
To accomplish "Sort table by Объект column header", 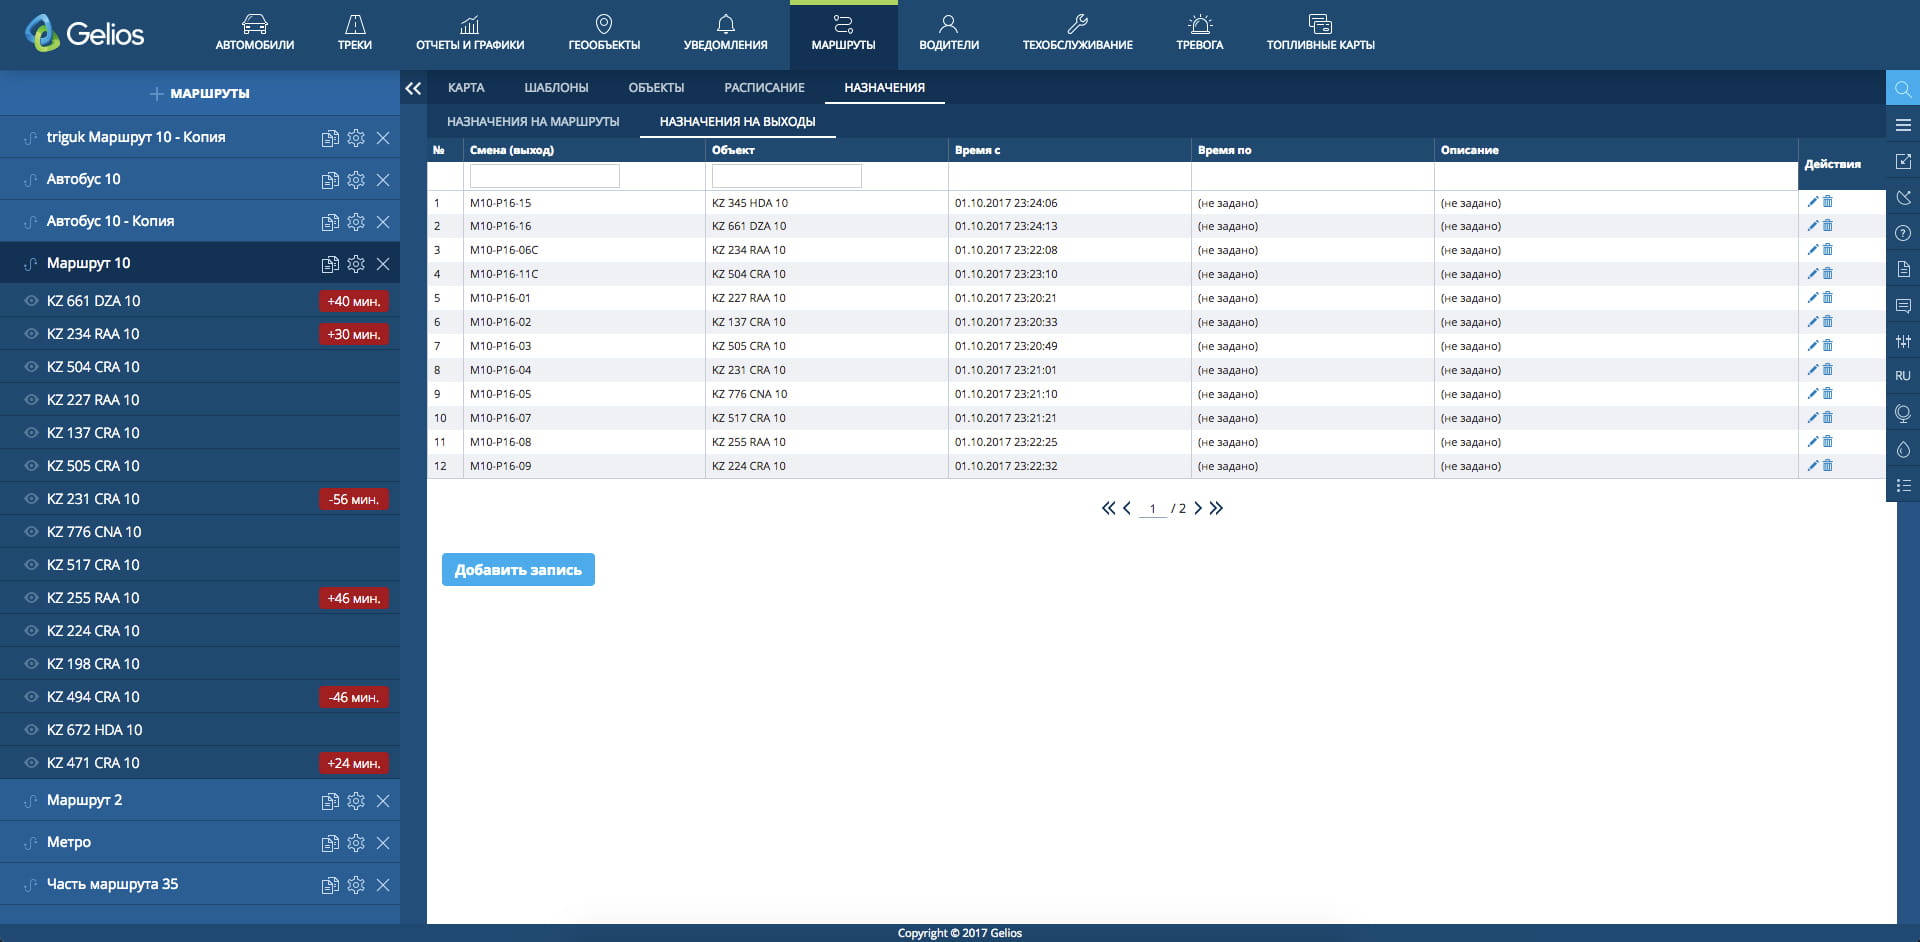I will click(x=733, y=150).
